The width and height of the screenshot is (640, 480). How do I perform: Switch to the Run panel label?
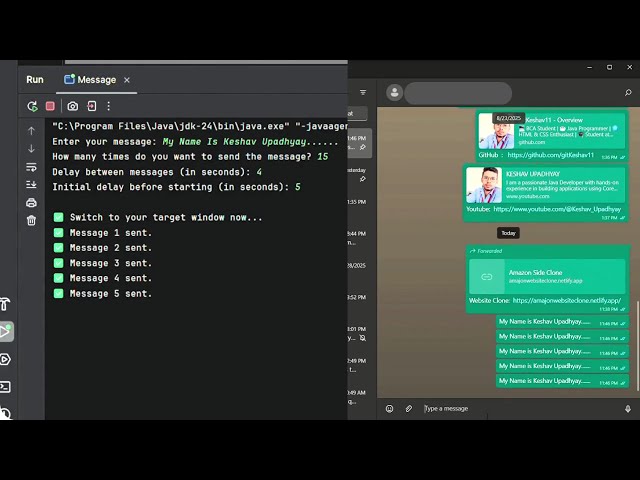[35, 80]
